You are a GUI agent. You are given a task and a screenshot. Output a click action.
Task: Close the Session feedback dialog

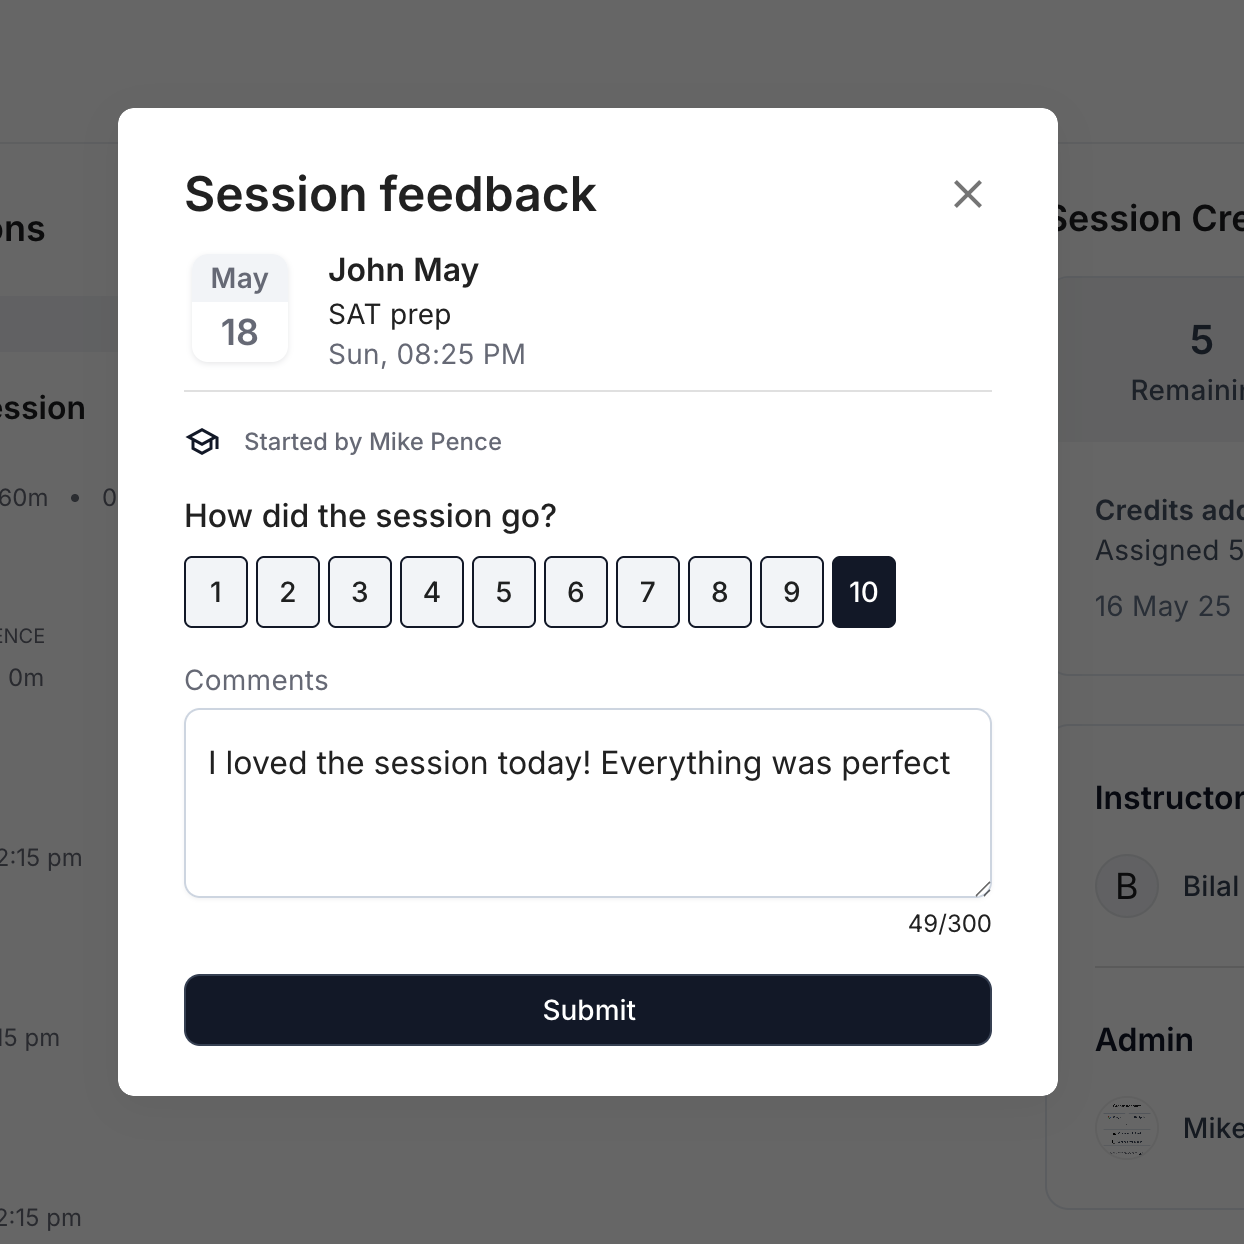pyautogui.click(x=967, y=194)
